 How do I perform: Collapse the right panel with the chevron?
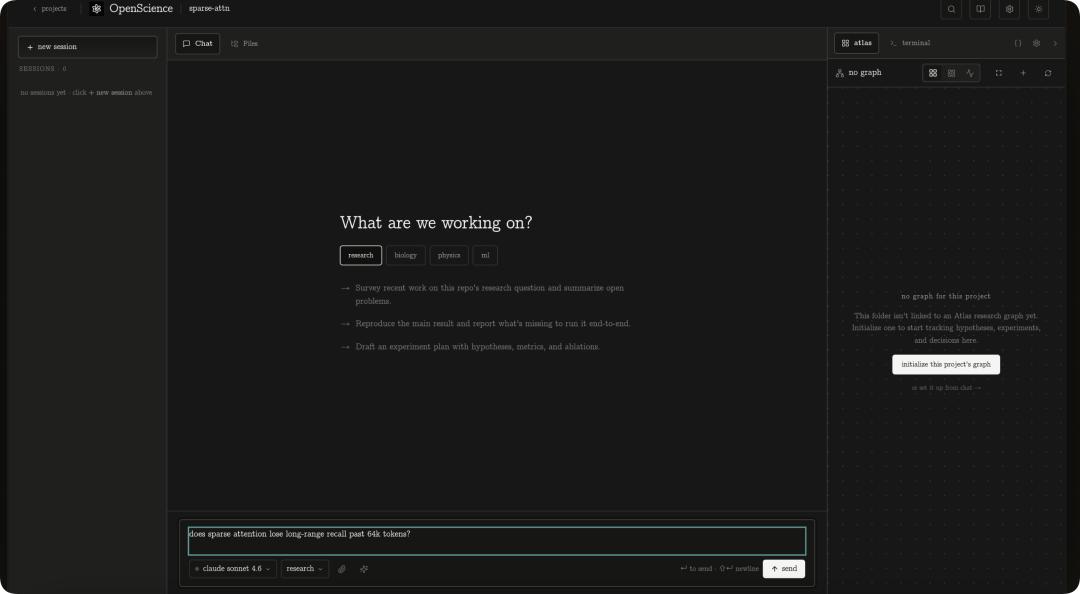(x=1055, y=43)
